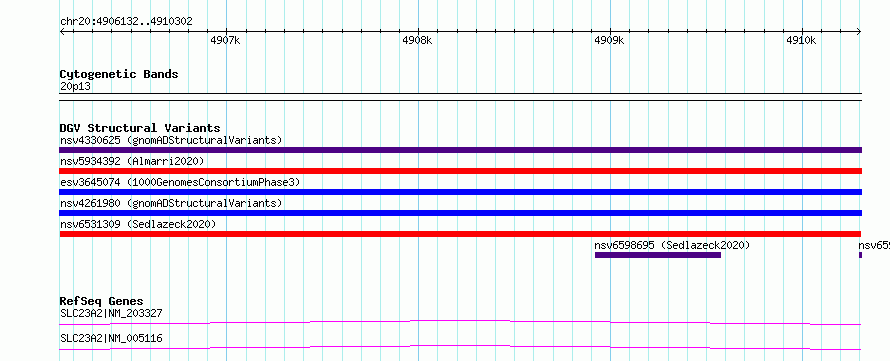The image size is (890, 361).
Task: Click the SLC23A2|NM_203327 transcript label
Action: (111, 313)
